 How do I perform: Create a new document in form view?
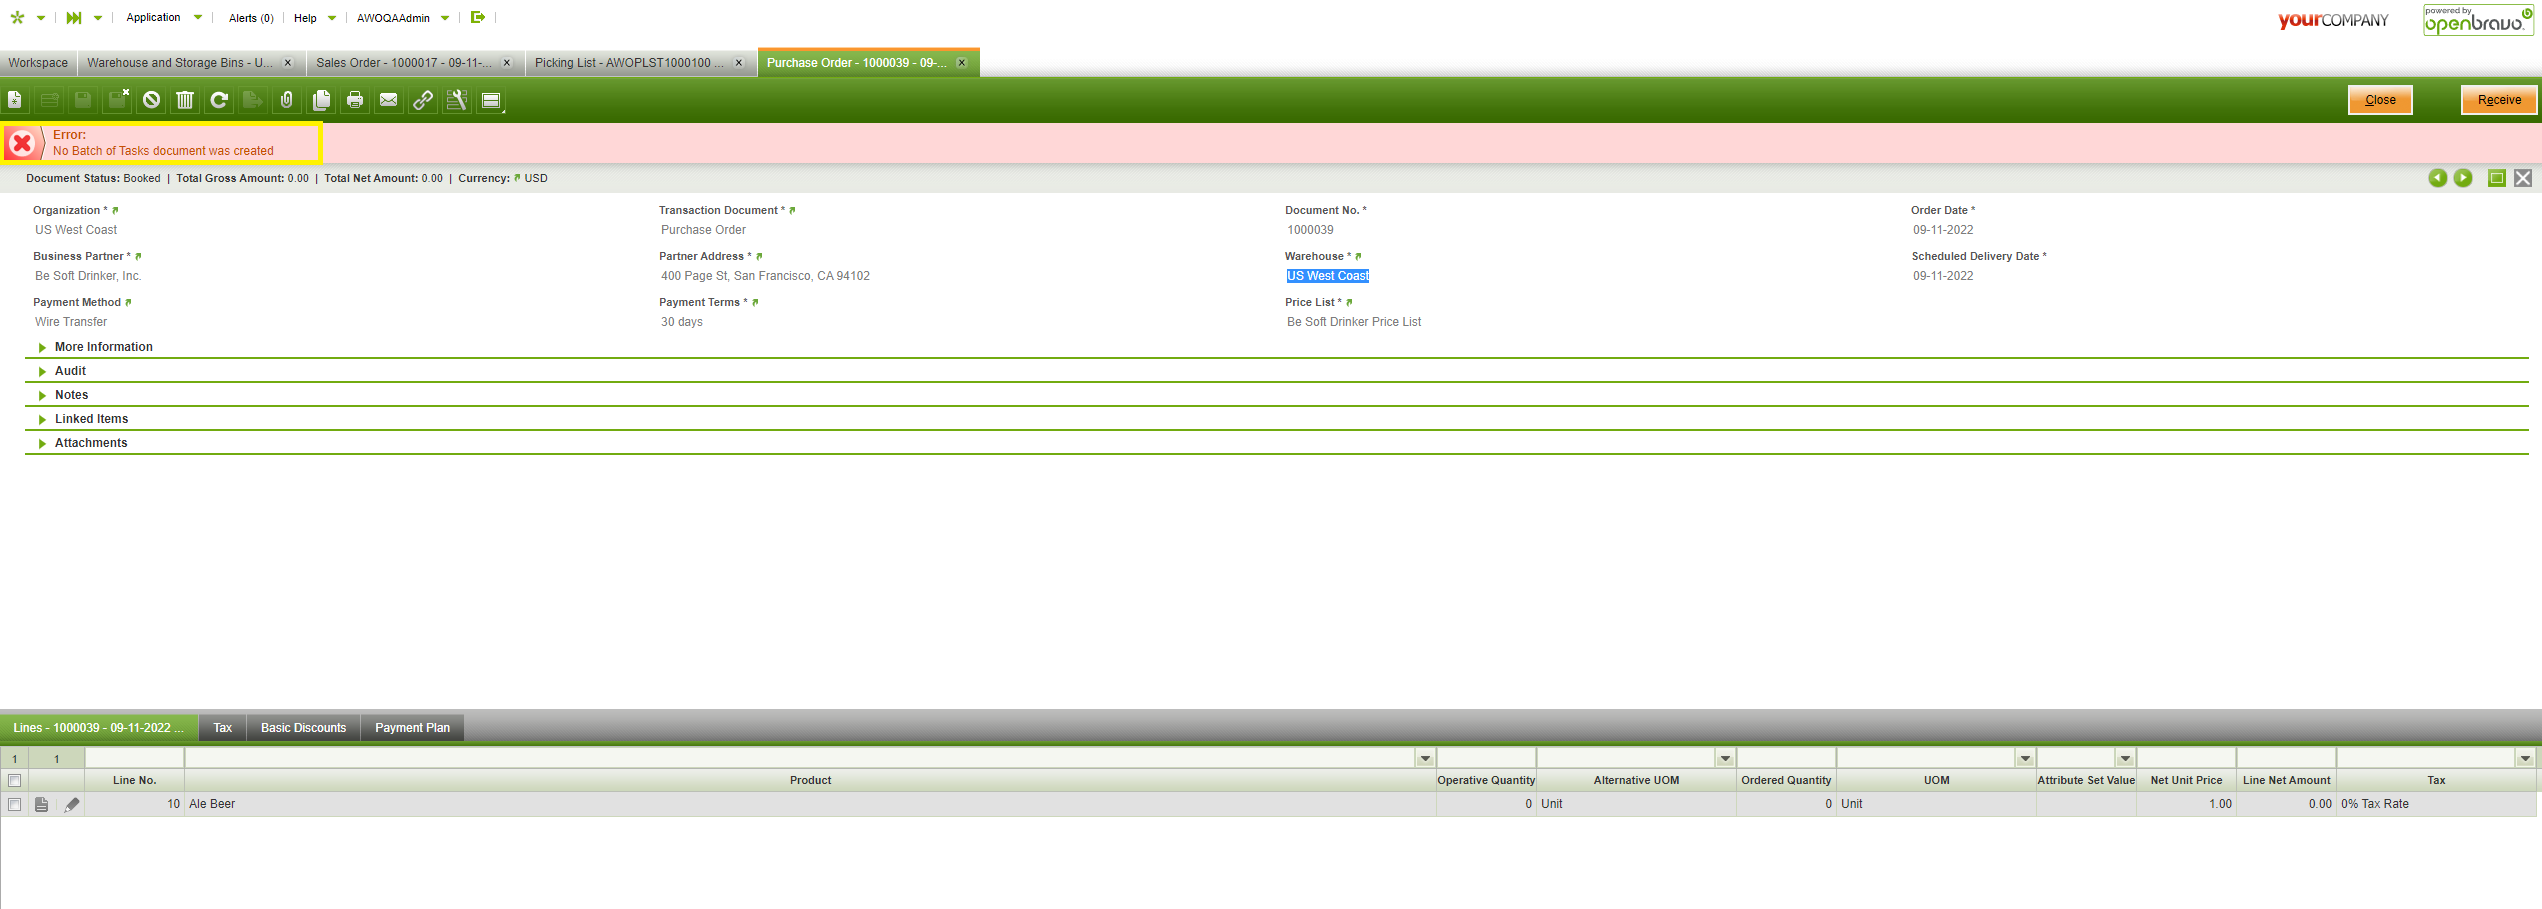[x=15, y=100]
